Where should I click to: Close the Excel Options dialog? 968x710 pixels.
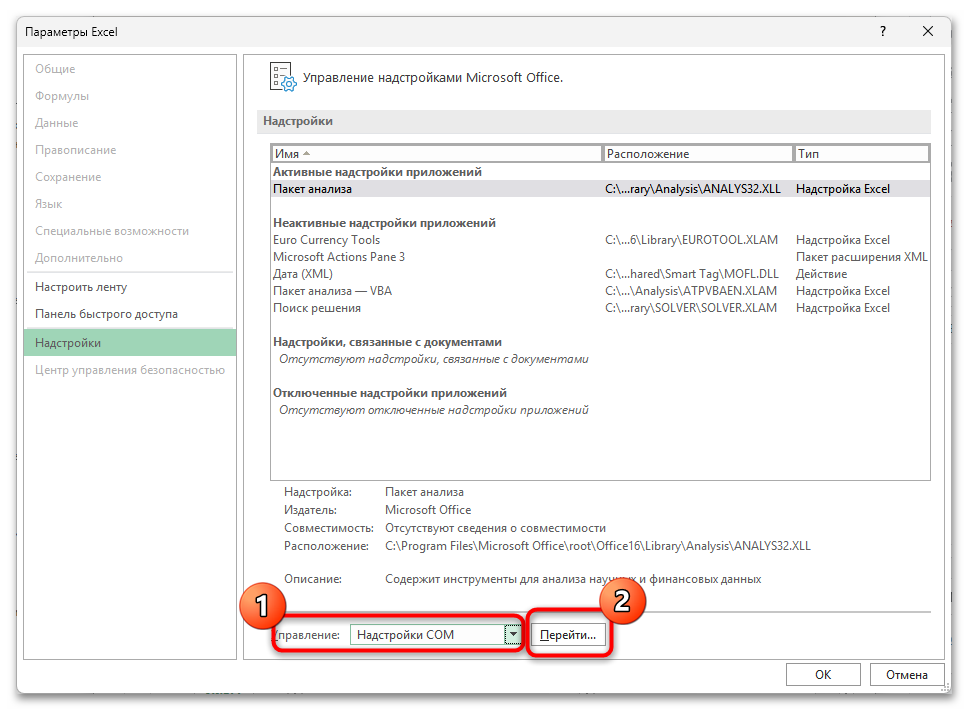(928, 32)
